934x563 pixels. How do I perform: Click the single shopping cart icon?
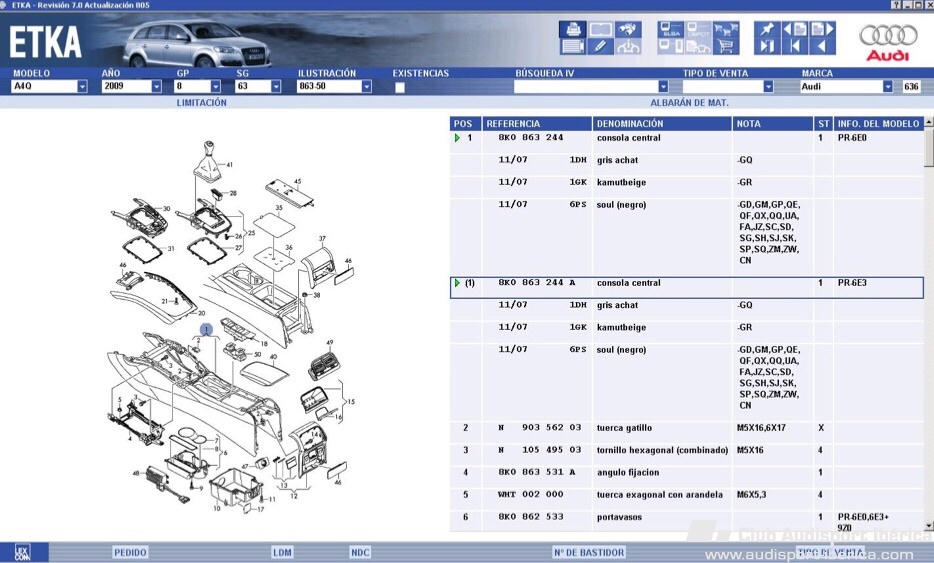[726, 46]
